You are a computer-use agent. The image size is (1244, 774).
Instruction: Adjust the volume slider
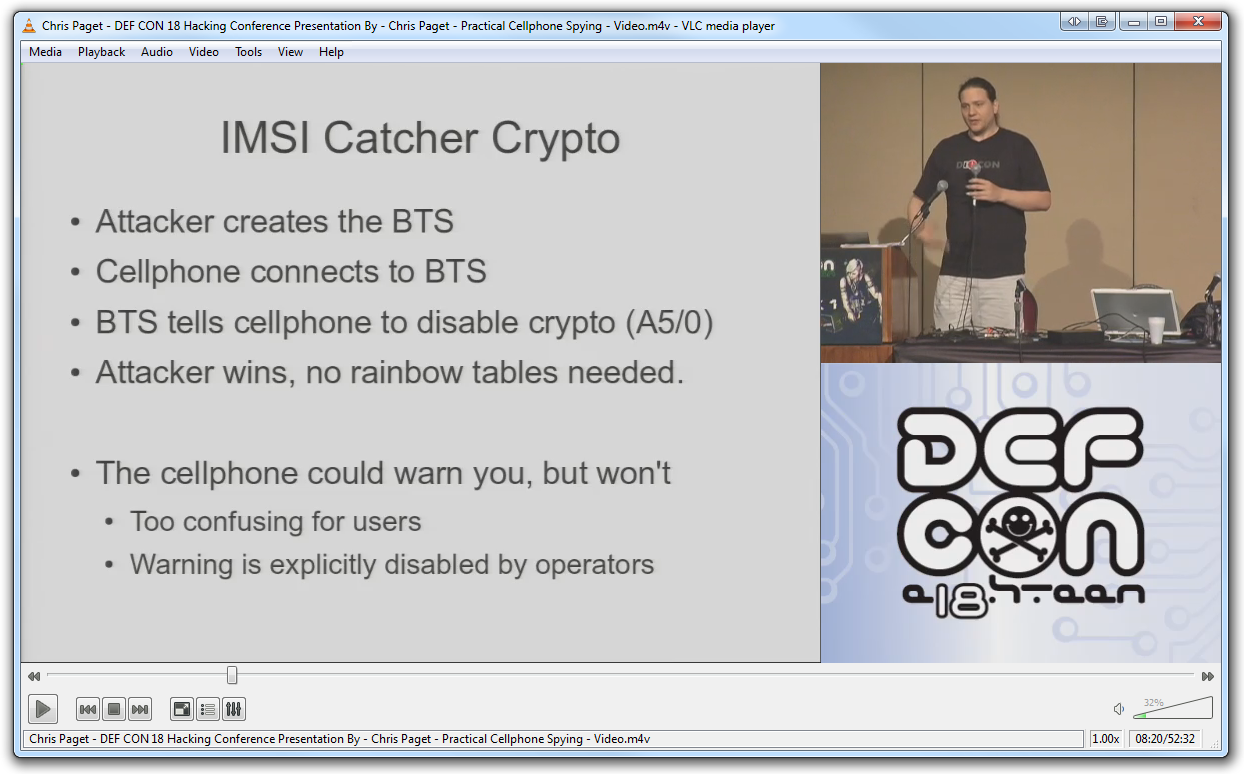point(1172,709)
